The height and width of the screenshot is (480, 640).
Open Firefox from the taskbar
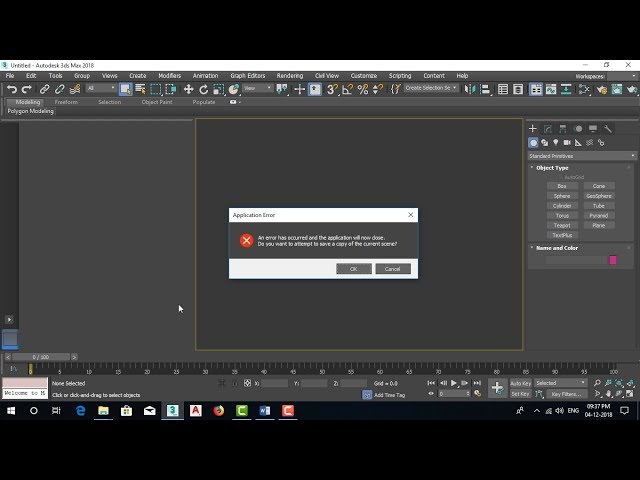[x=219, y=411]
